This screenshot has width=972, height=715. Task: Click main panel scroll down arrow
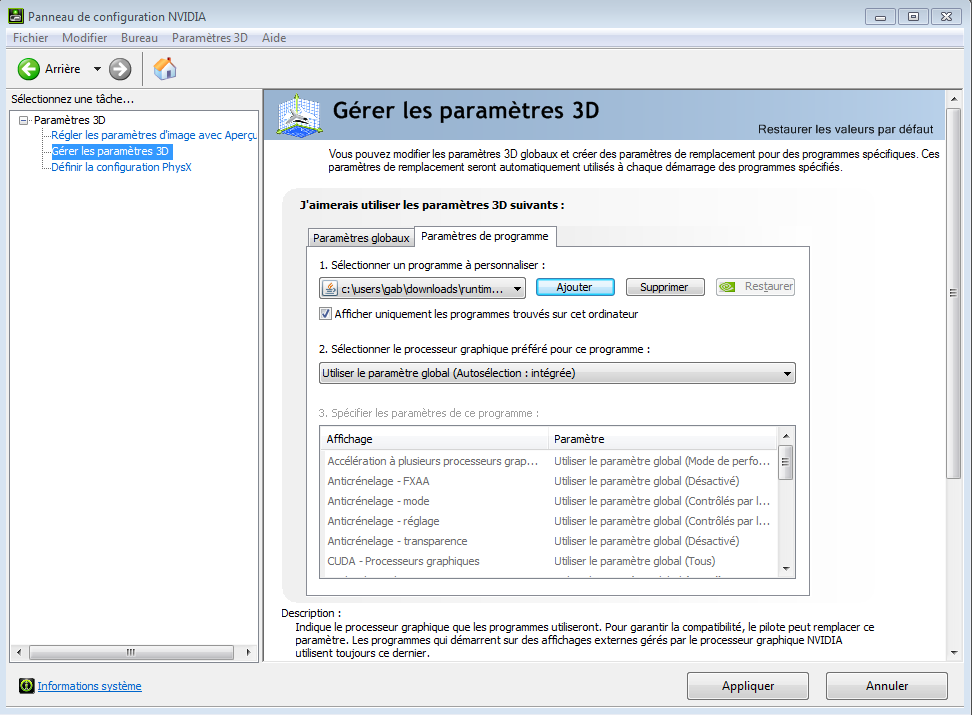[x=954, y=652]
